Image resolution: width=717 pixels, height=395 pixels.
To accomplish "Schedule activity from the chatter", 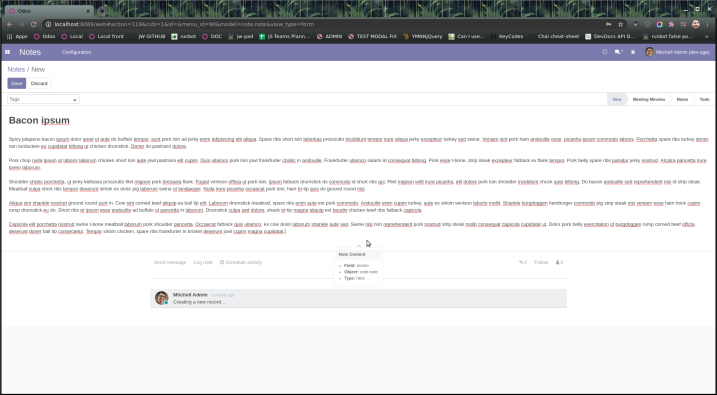I will click(241, 262).
